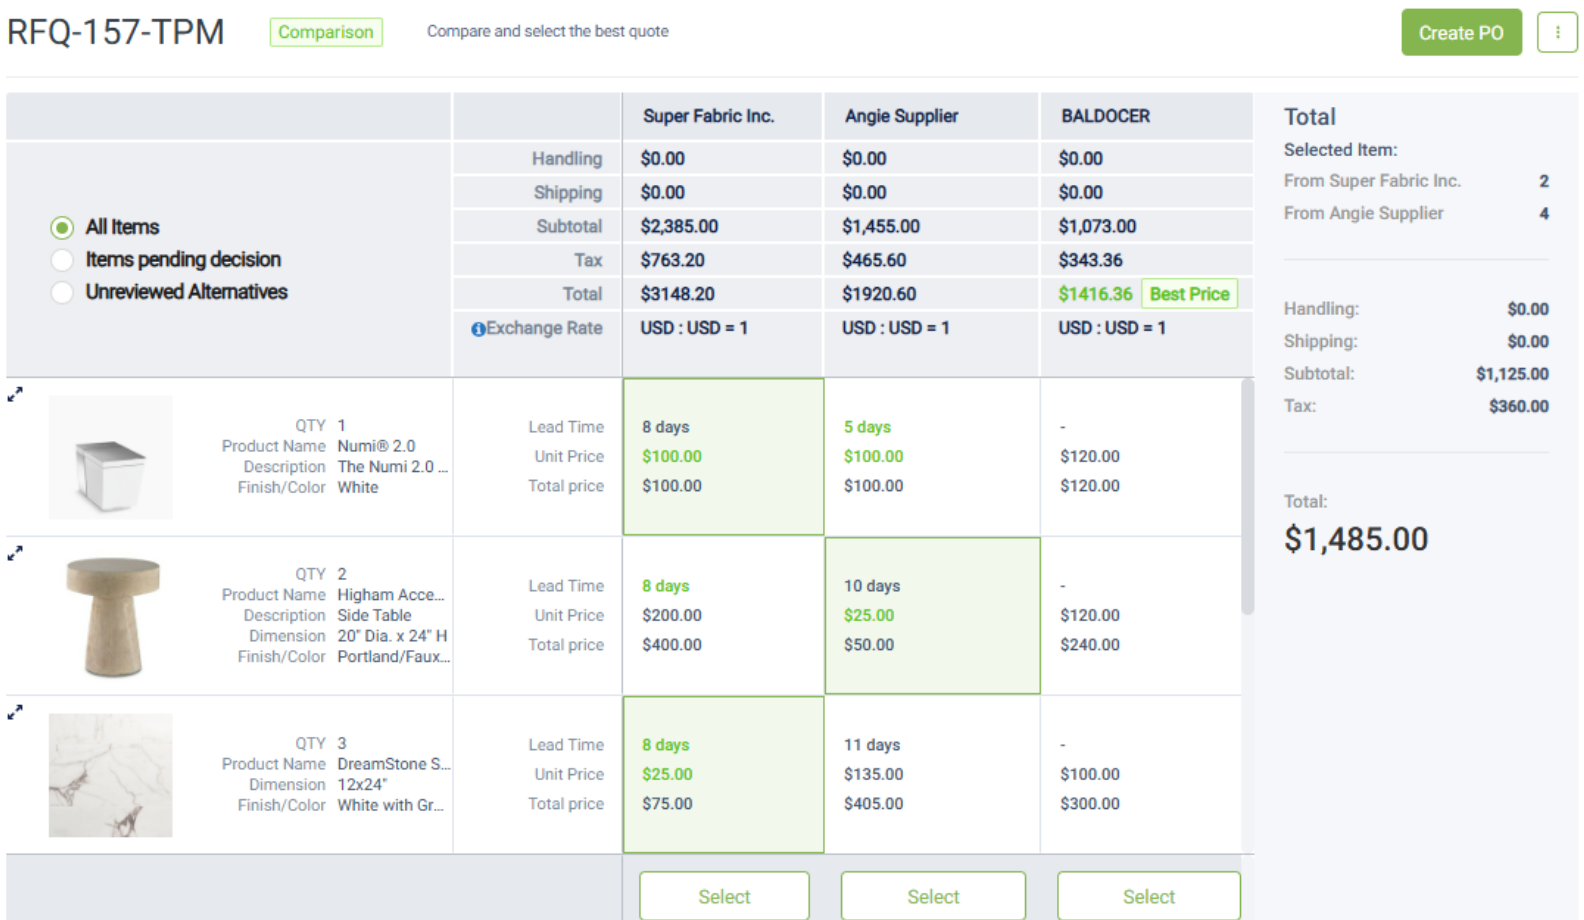Choose Items pending decision filter
This screenshot has width=1584, height=920.
pyautogui.click(x=62, y=260)
